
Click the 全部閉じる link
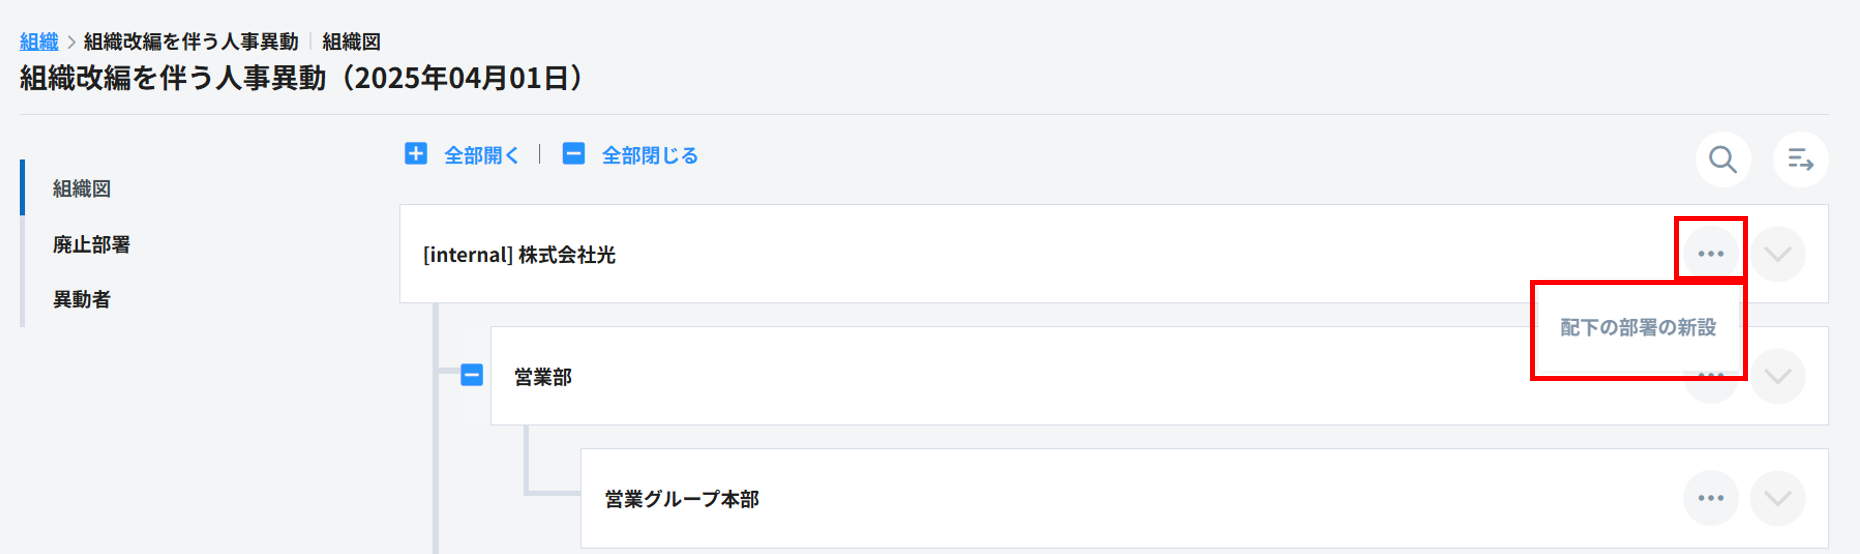pyautogui.click(x=649, y=156)
